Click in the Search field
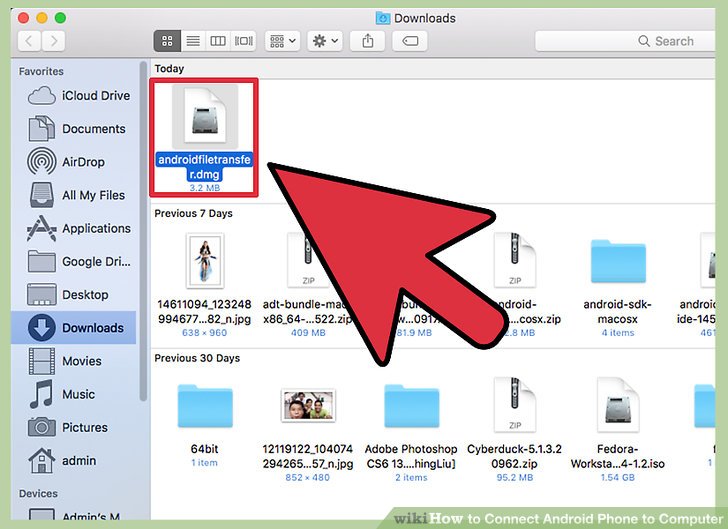728x529 pixels. point(625,41)
